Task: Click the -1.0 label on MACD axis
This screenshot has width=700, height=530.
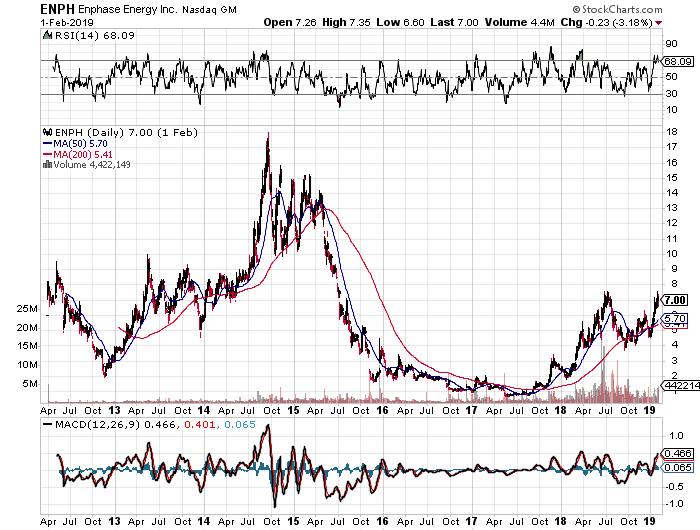Action: (x=674, y=504)
